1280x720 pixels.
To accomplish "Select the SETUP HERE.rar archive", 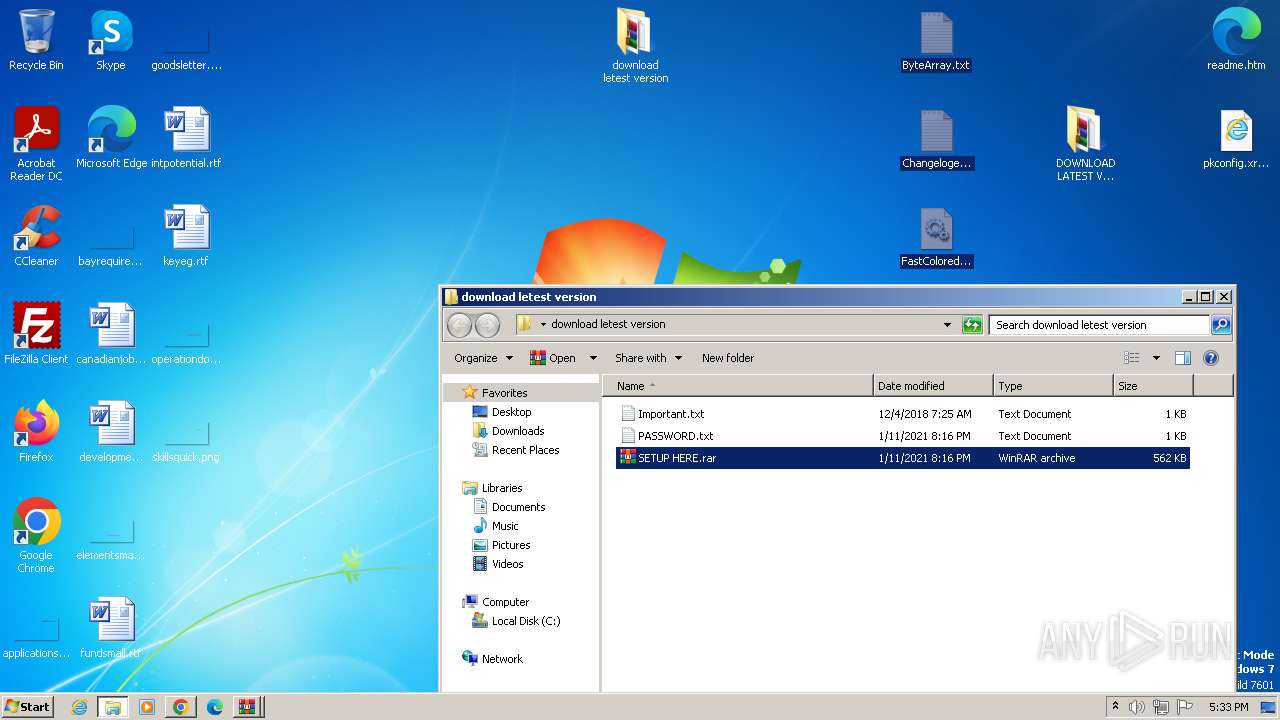I will (x=903, y=458).
